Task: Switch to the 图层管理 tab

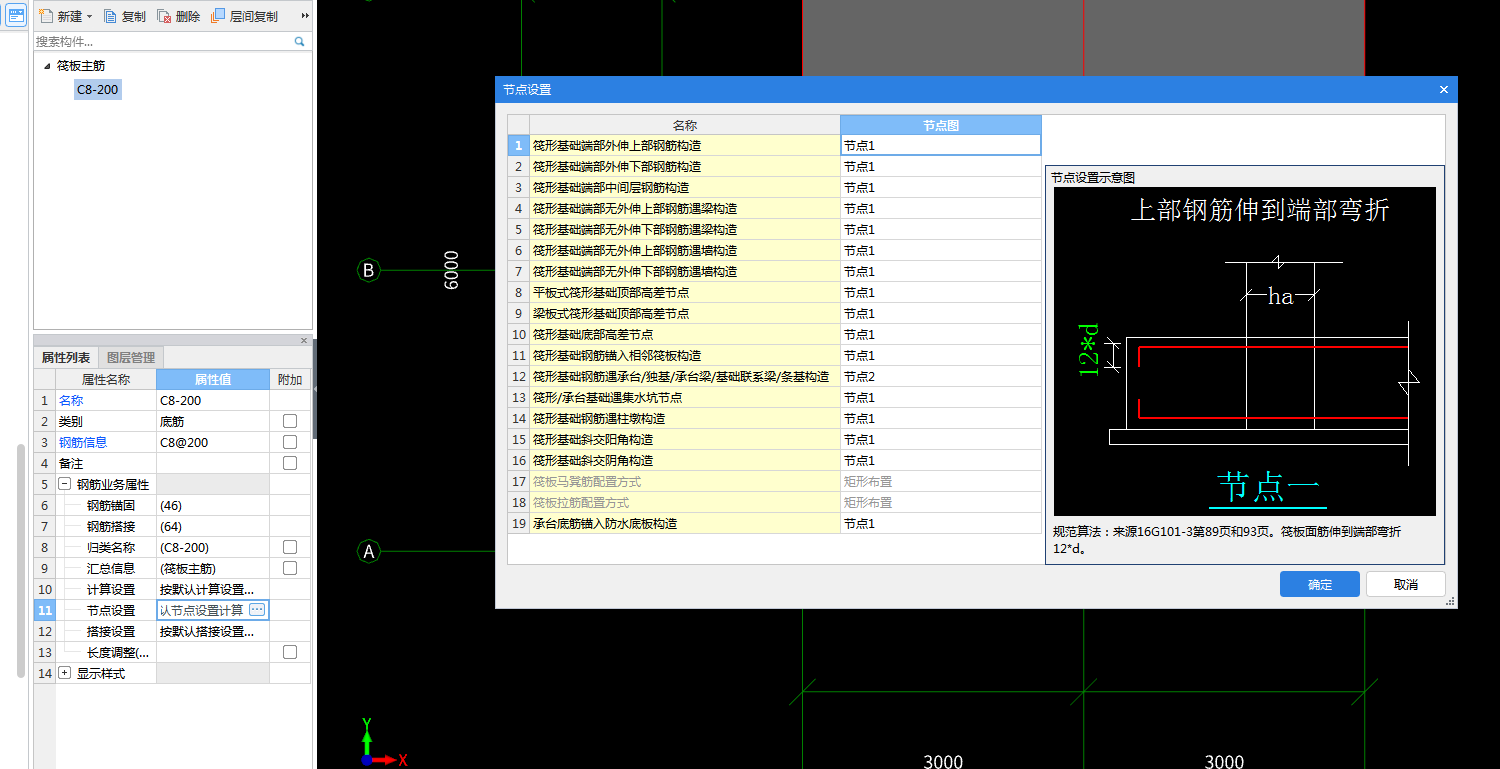Action: click(131, 357)
